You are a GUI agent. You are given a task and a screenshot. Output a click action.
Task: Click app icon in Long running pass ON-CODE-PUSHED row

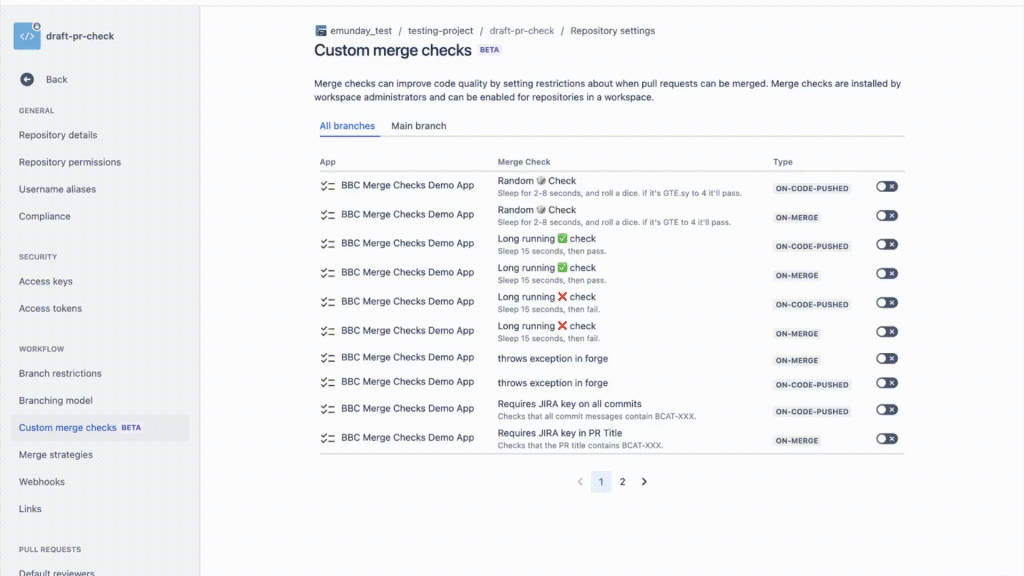tap(328, 244)
